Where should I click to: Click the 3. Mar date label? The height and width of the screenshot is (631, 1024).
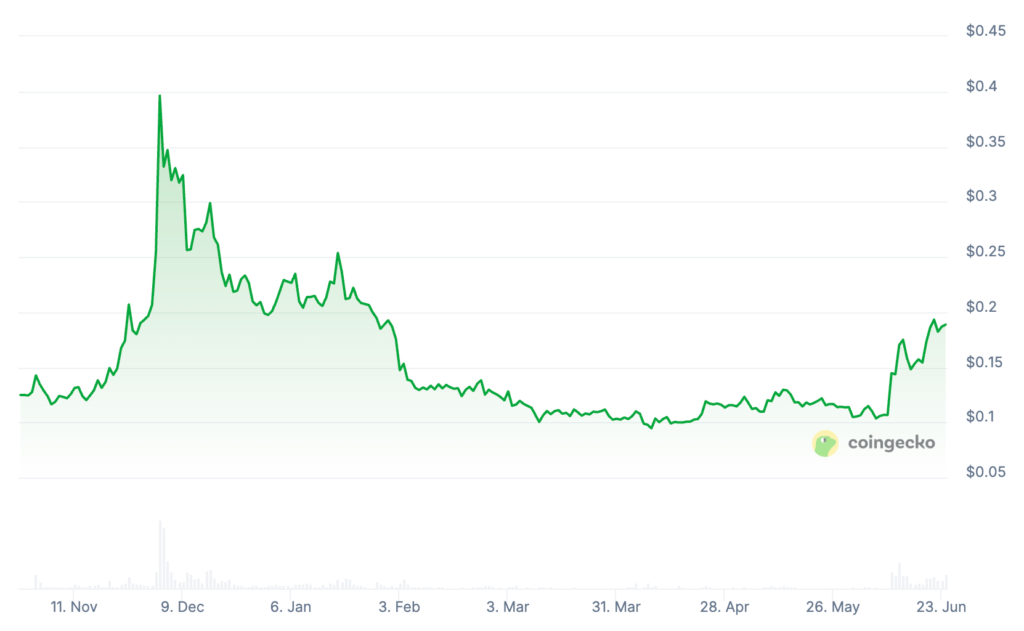click(508, 607)
